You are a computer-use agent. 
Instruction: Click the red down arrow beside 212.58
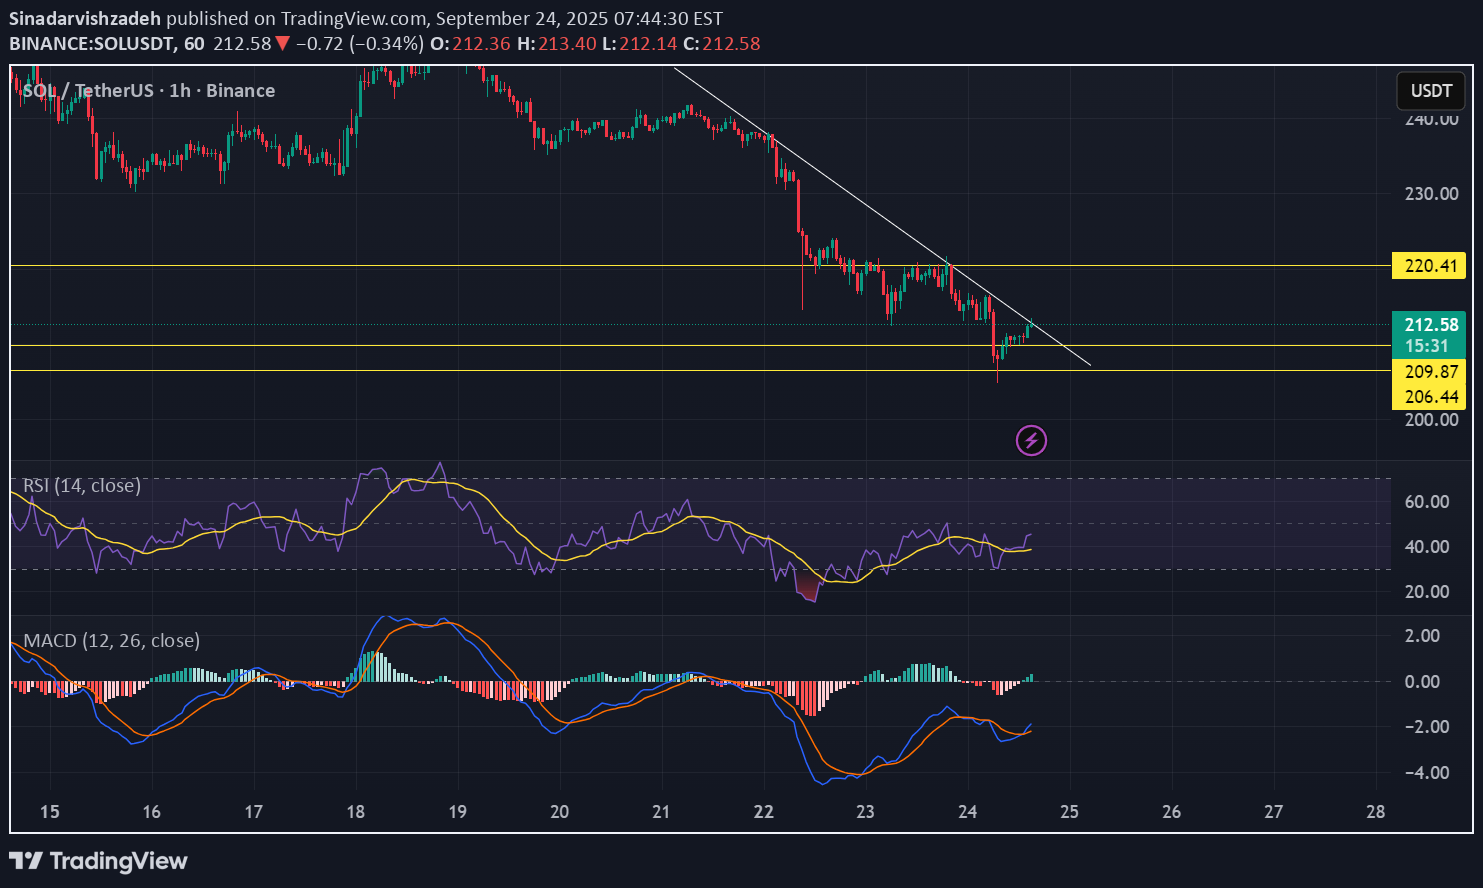pos(283,44)
